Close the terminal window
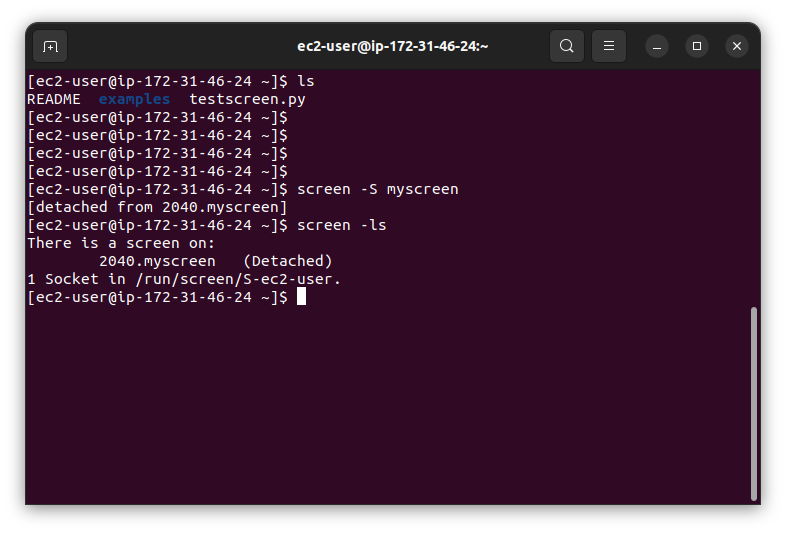 pos(737,46)
